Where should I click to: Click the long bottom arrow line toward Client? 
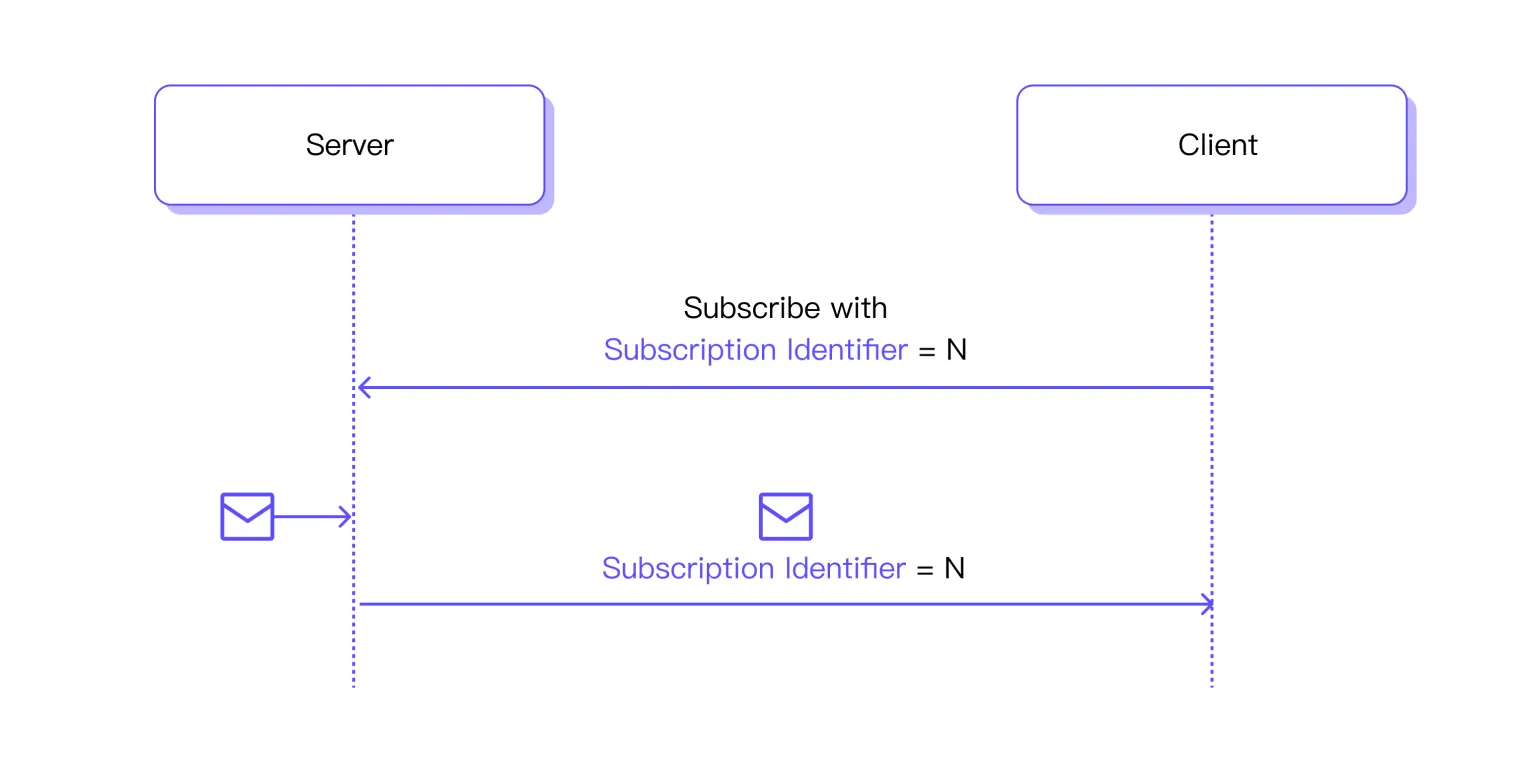pyautogui.click(x=785, y=604)
